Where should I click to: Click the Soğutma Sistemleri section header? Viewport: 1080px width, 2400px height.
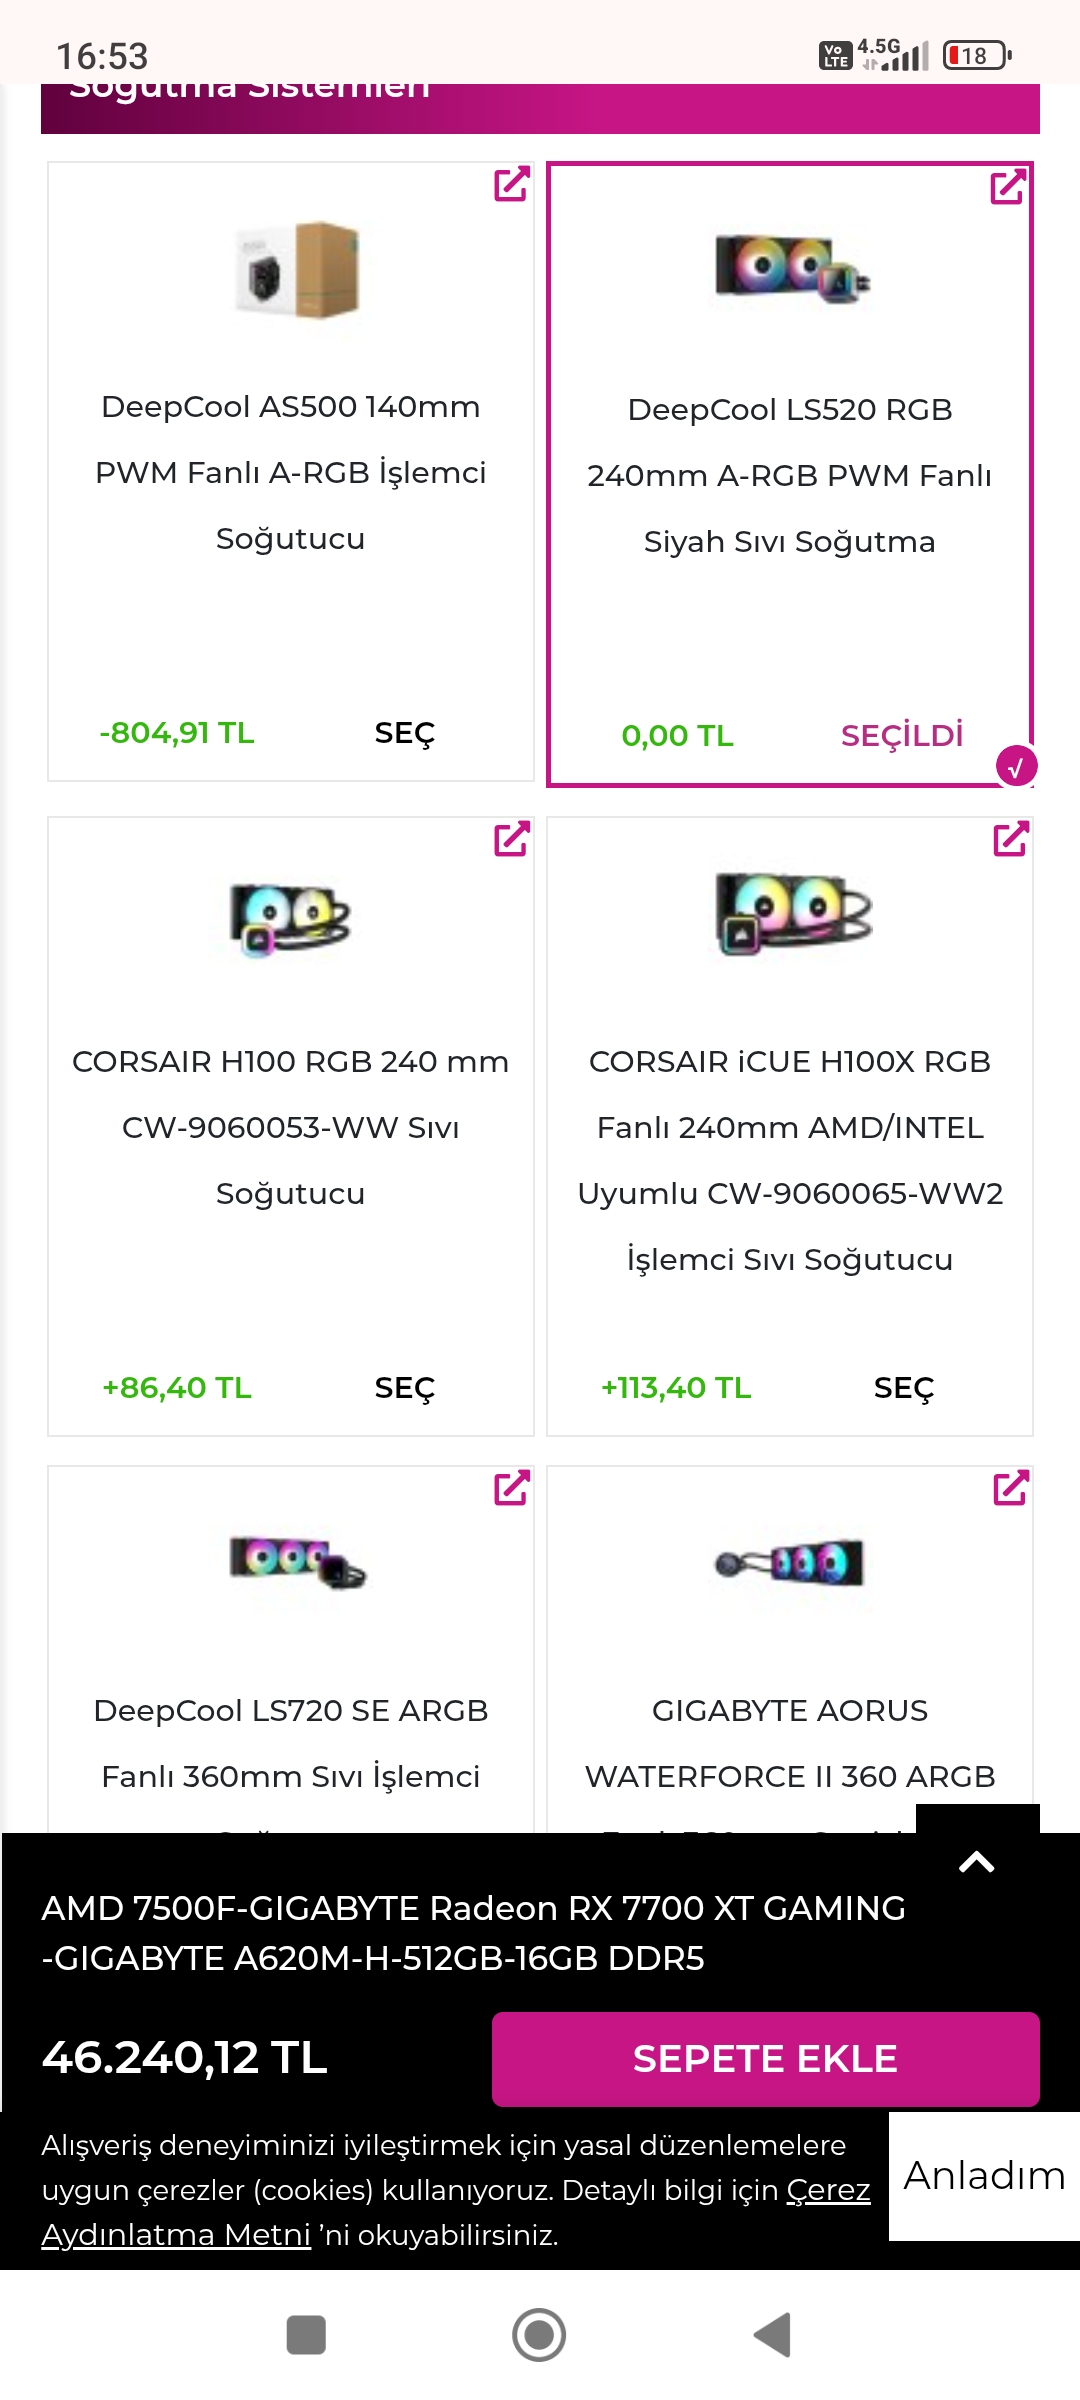(x=540, y=106)
